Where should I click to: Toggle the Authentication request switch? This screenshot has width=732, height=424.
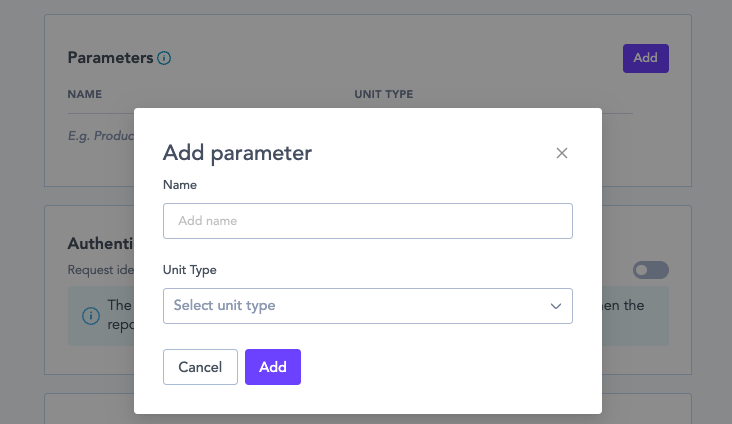[650, 270]
